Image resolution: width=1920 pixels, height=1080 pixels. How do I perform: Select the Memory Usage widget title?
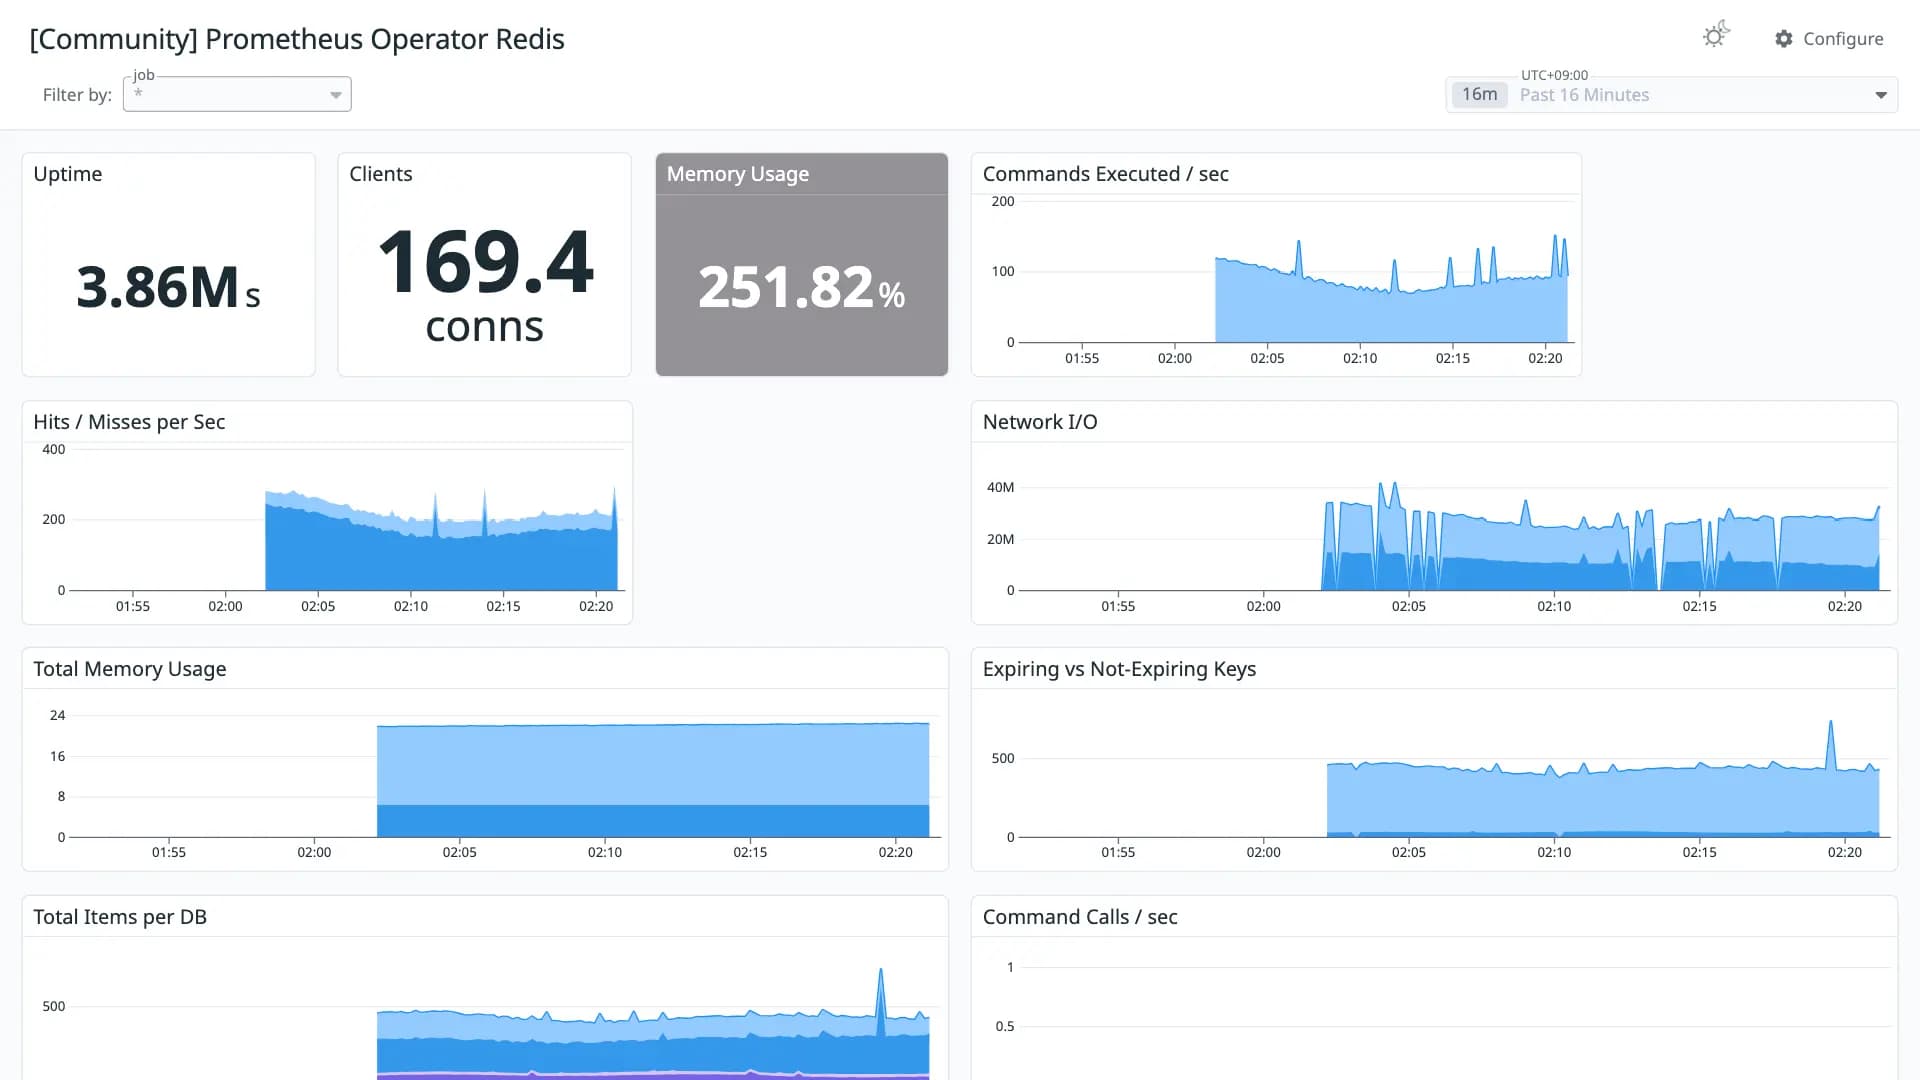738,174
